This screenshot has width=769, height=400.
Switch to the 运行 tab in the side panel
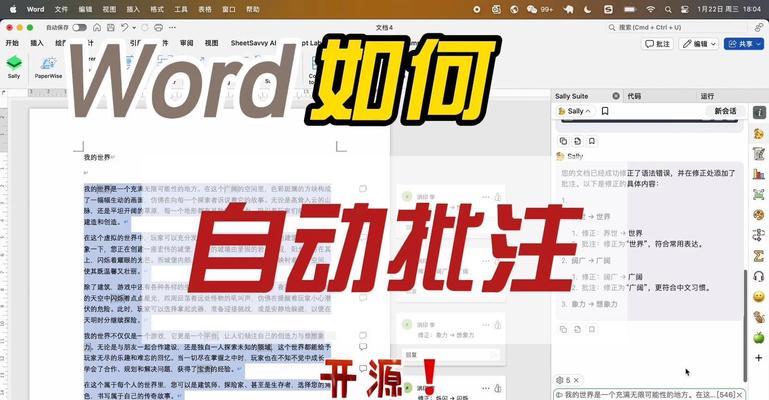click(x=707, y=96)
